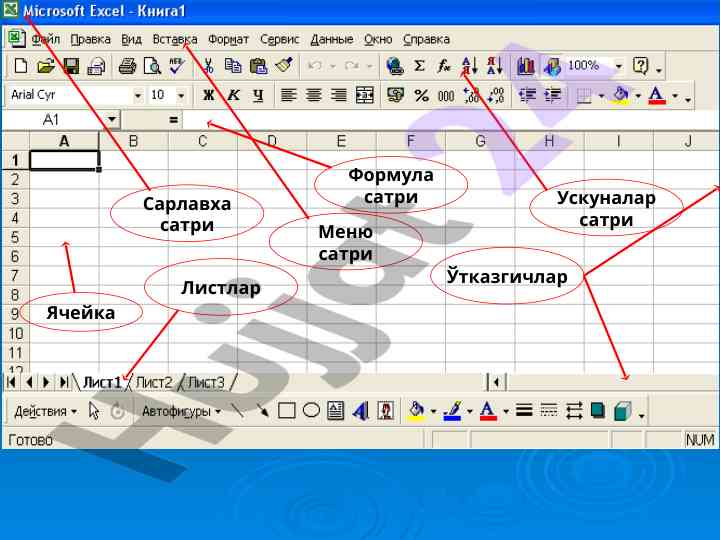The width and height of the screenshot is (720, 540).
Task: Cut selection with scissors icon
Action: coord(208,66)
